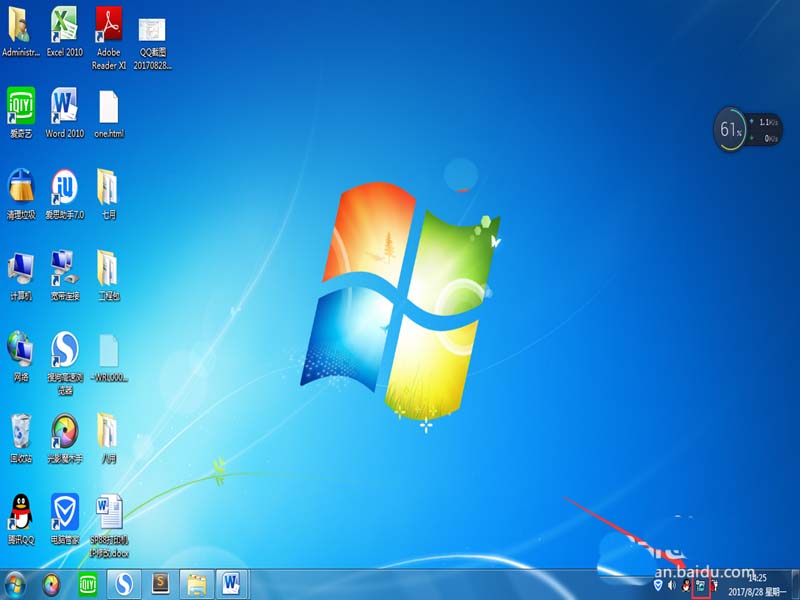This screenshot has width=800, height=600.
Task: Open the Administrator user folder icon
Action: point(21,31)
